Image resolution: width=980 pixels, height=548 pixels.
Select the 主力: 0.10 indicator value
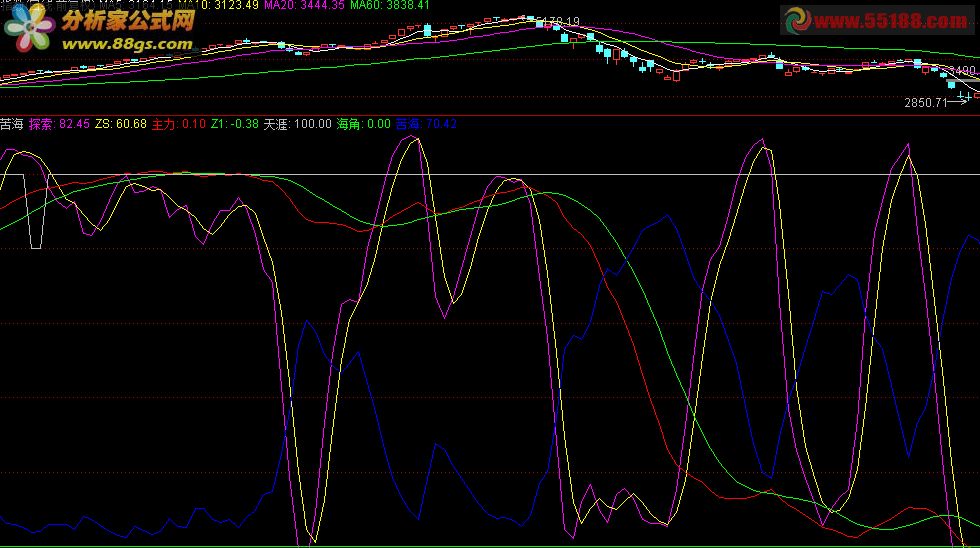179,124
